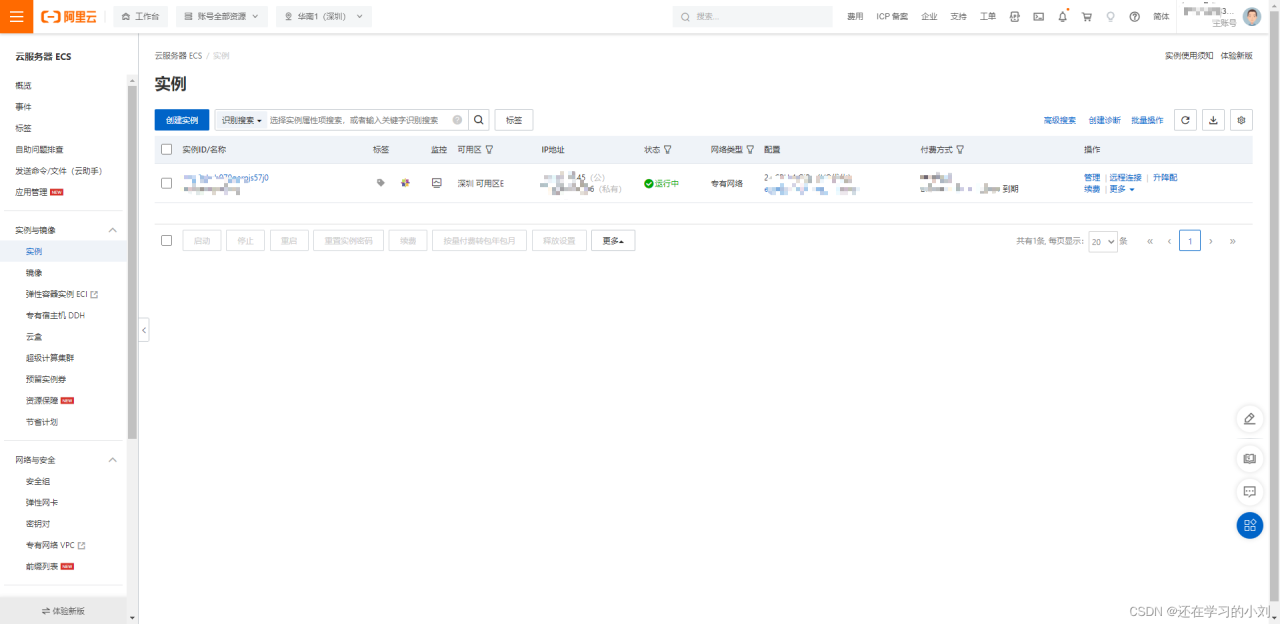Click 续费 link in the instance row
The image size is (1280, 624).
(1092, 189)
